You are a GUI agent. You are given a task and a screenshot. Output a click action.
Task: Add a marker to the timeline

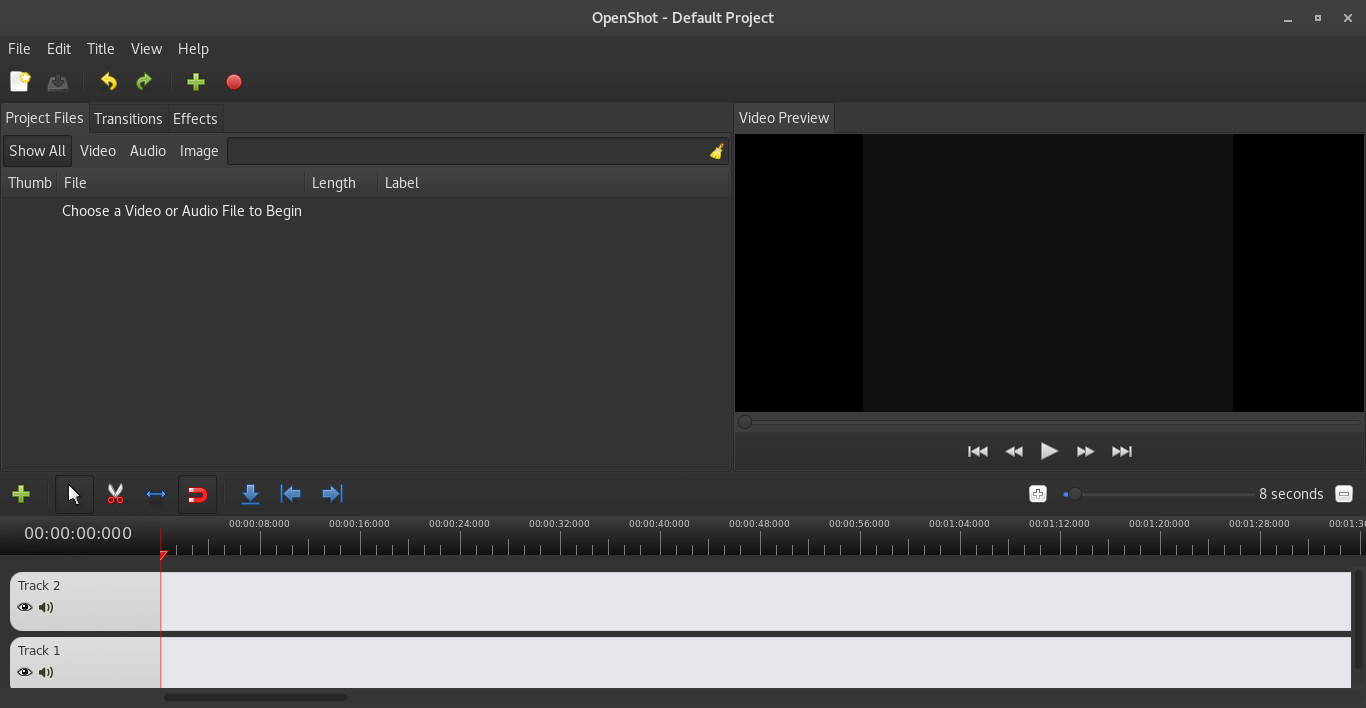coord(251,494)
